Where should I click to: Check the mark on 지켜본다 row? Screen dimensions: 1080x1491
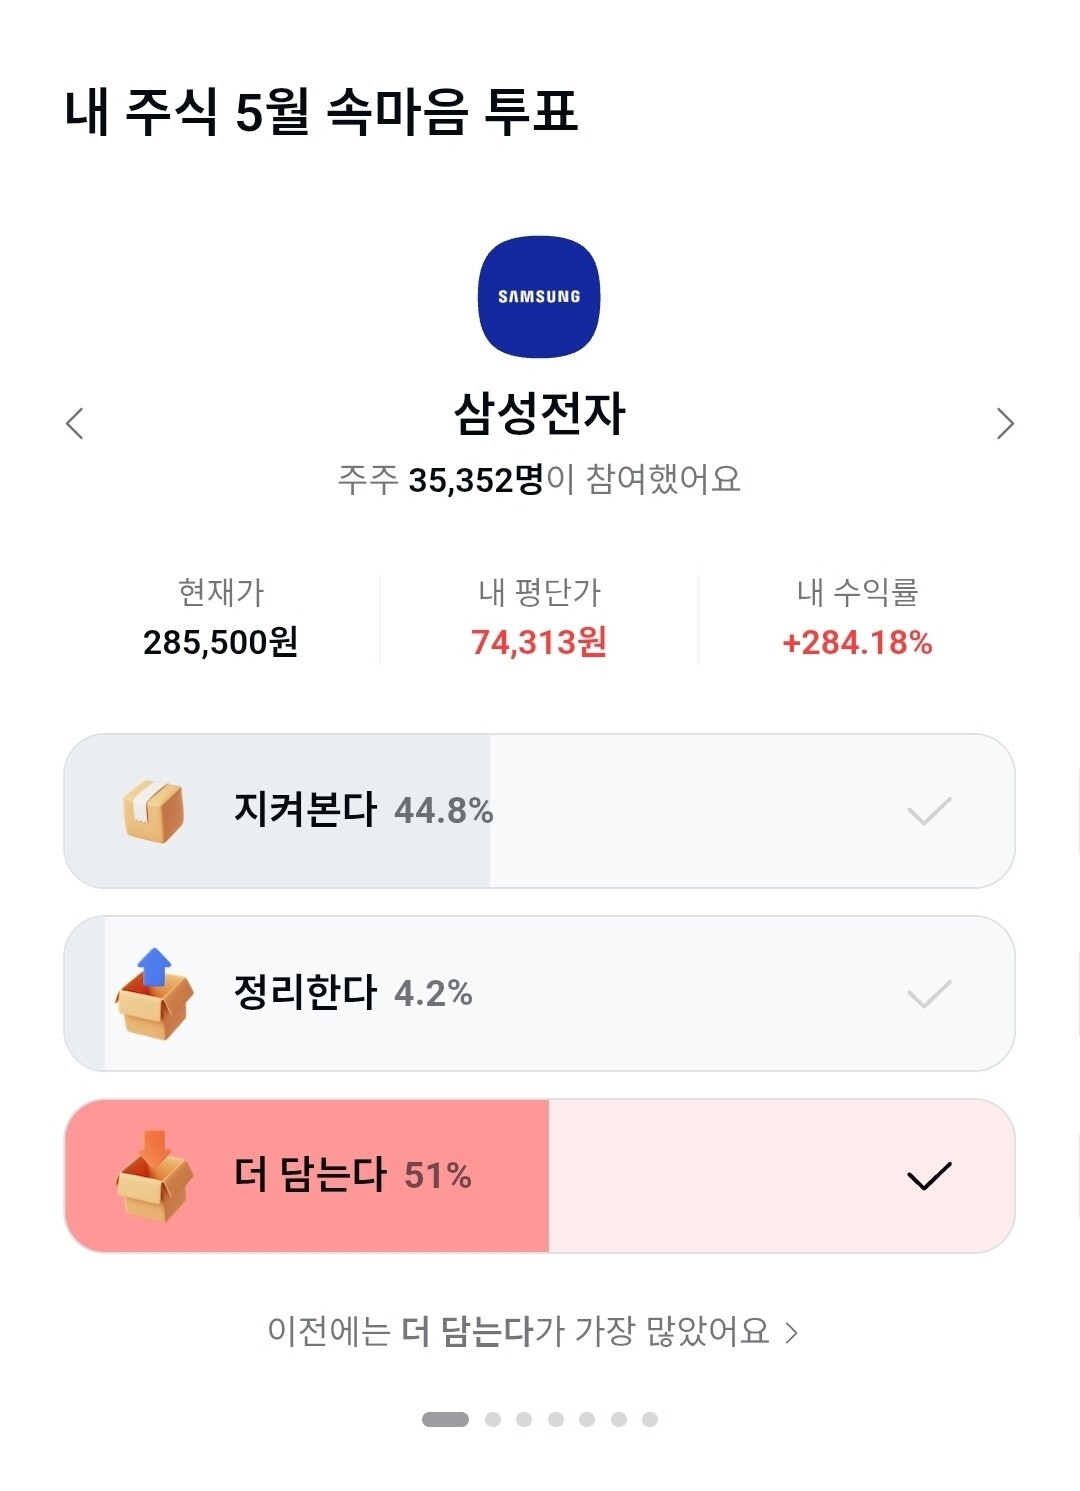point(929,811)
